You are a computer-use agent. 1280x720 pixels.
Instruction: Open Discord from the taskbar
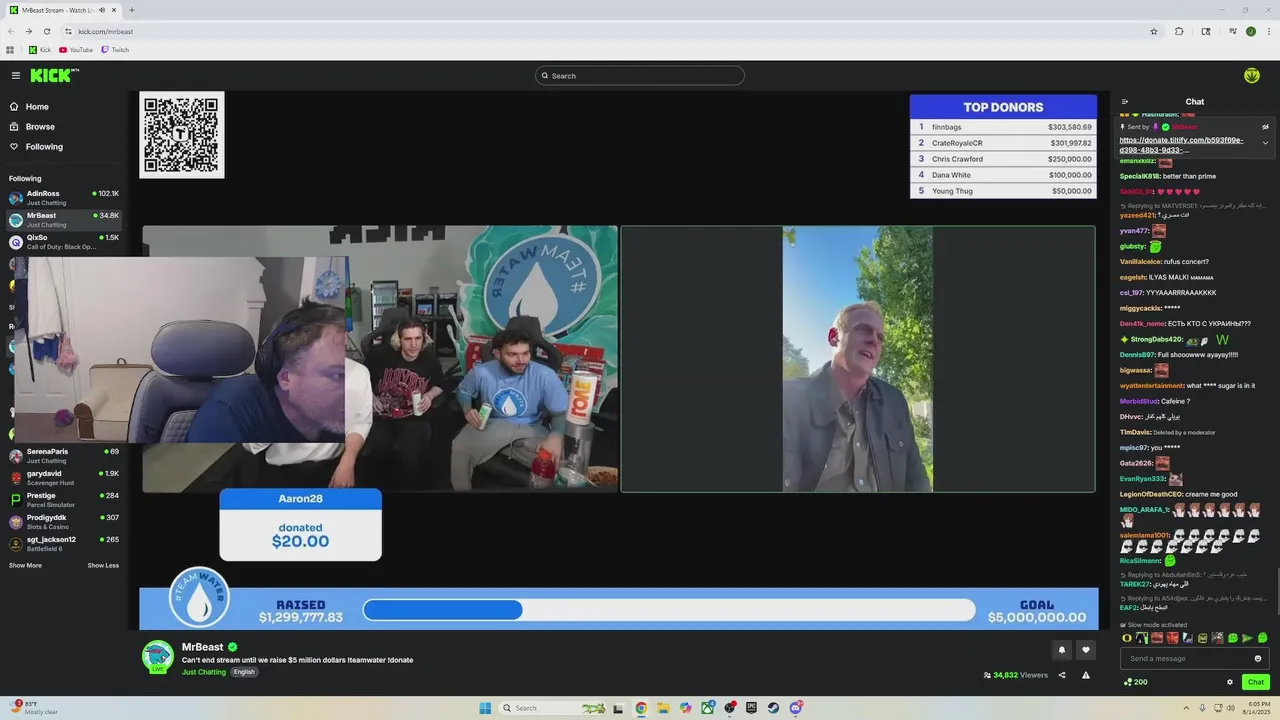click(796, 708)
